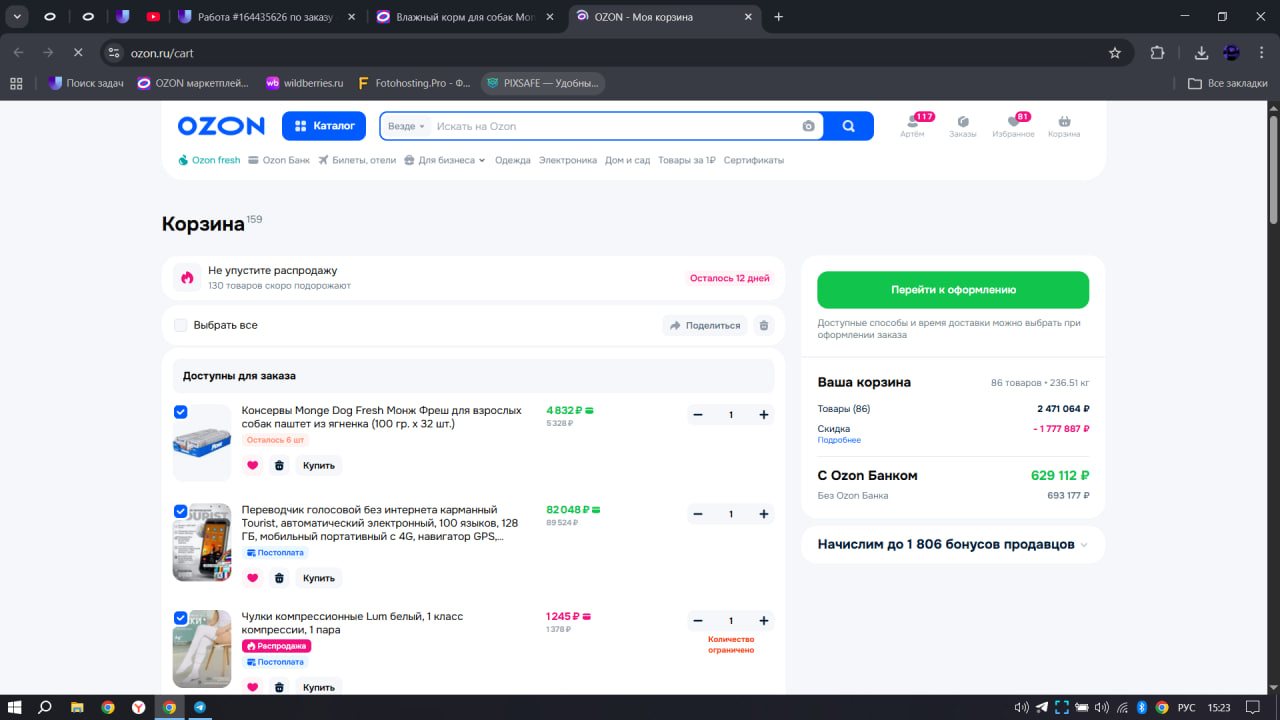Viewport: 1280px width, 720px height.
Task: Open the Windows Start menu
Action: pos(16,707)
